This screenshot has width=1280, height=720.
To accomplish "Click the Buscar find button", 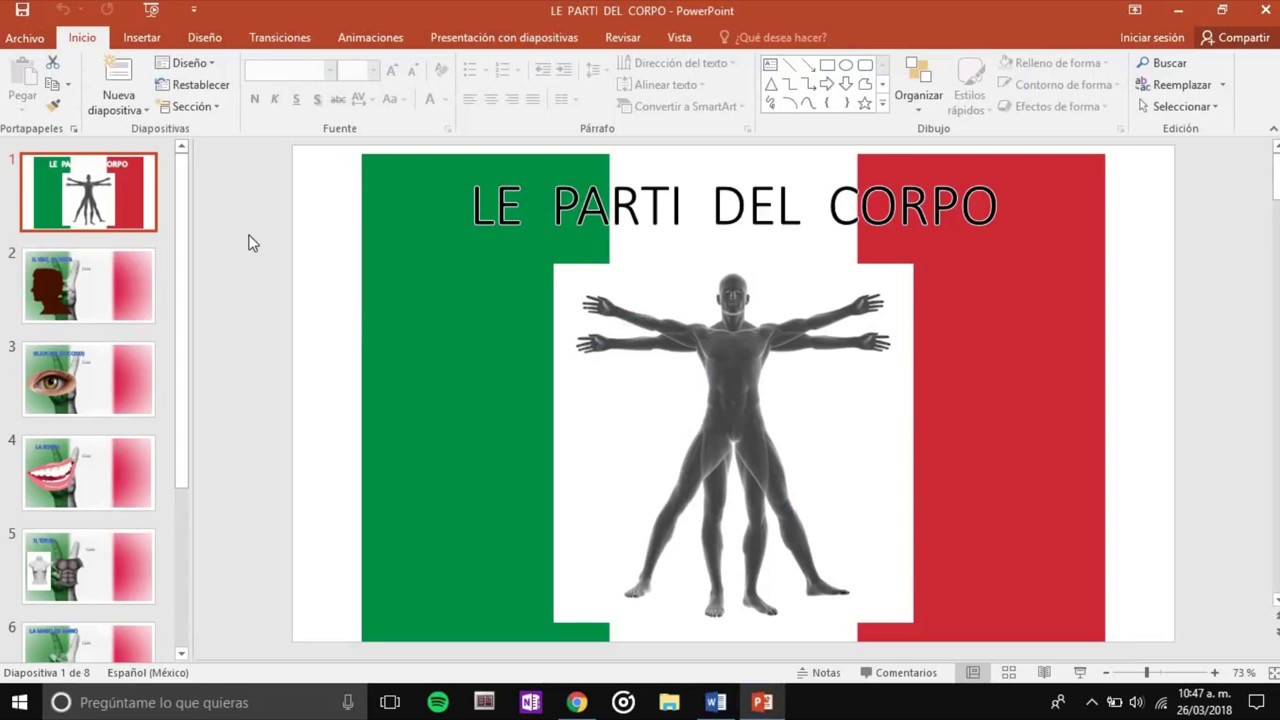I will (1161, 63).
